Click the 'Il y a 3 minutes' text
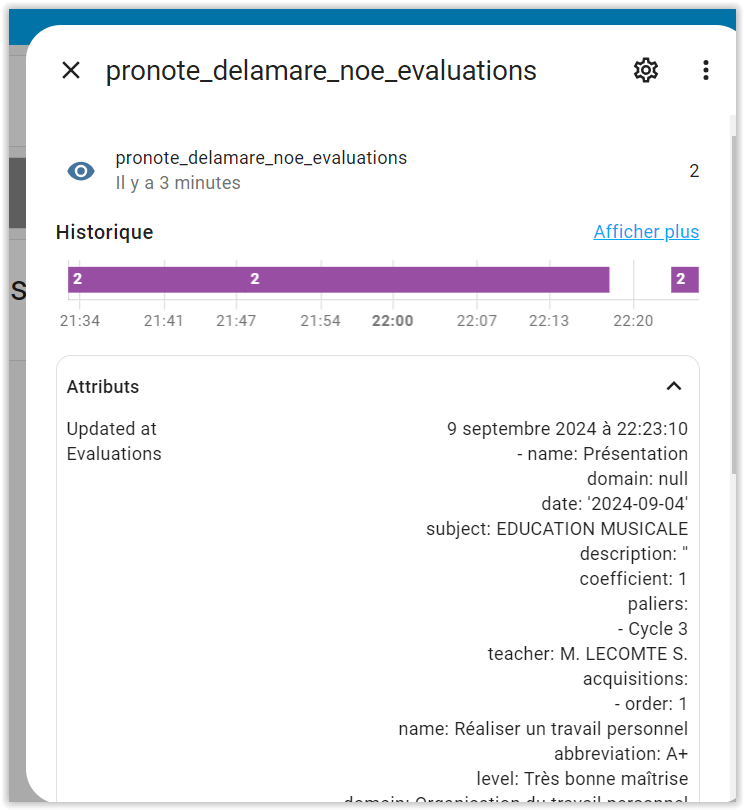This screenshot has height=810, width=744. [178, 183]
